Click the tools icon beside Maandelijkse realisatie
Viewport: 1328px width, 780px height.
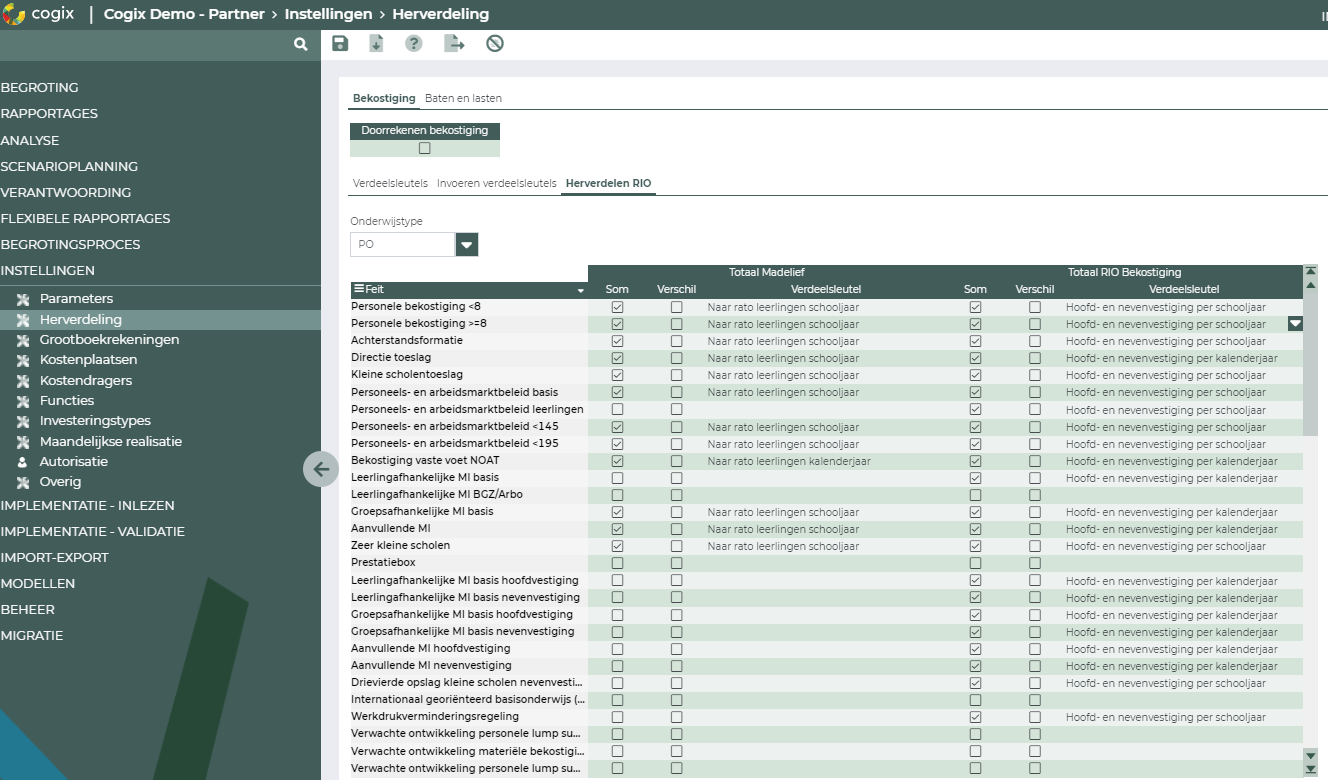click(x=23, y=442)
